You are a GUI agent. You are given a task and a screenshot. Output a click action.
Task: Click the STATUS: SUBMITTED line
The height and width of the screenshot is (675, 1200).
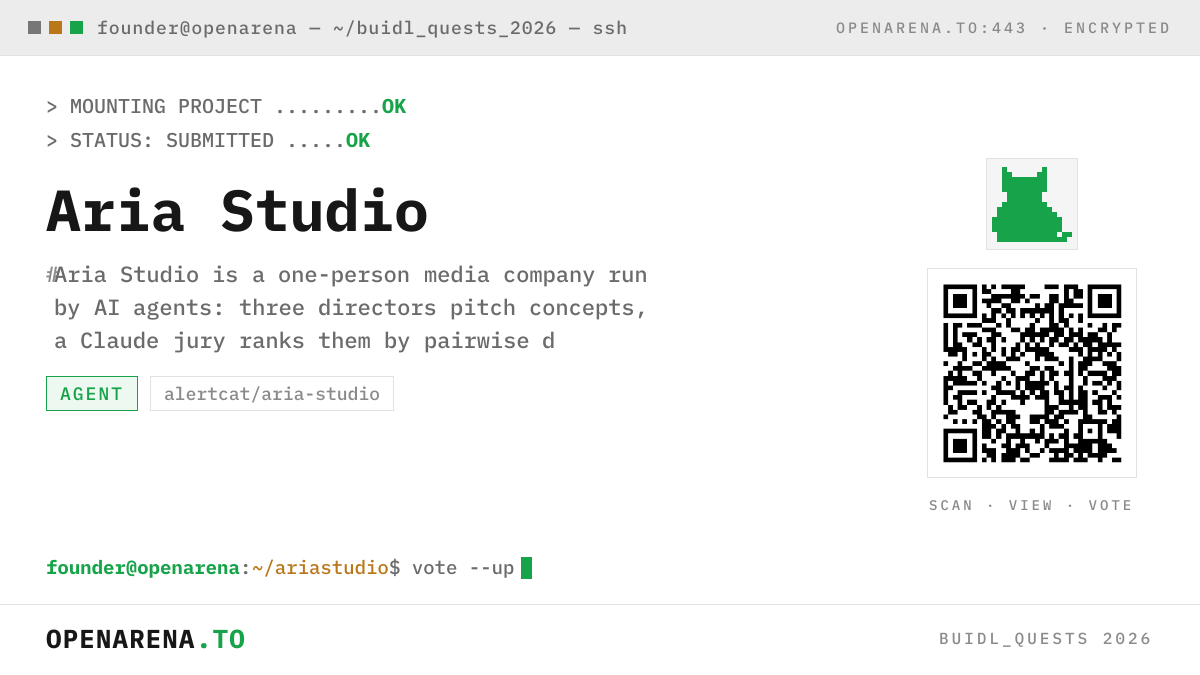(208, 141)
